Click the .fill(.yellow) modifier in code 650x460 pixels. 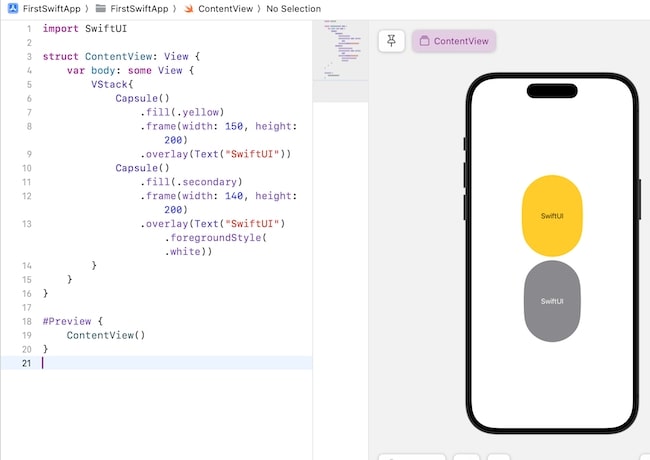click(182, 112)
